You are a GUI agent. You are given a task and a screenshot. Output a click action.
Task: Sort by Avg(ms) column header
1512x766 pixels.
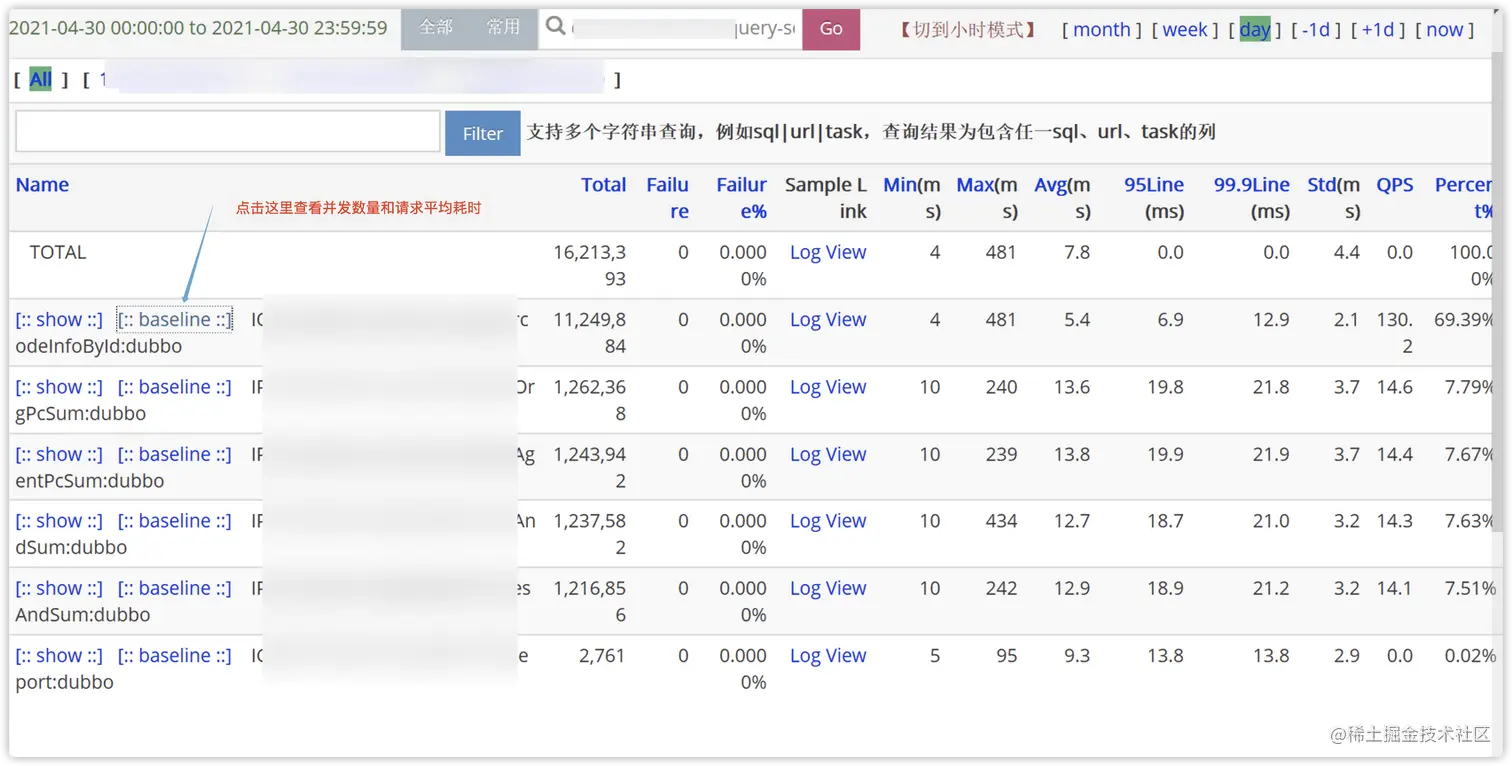[1062, 198]
